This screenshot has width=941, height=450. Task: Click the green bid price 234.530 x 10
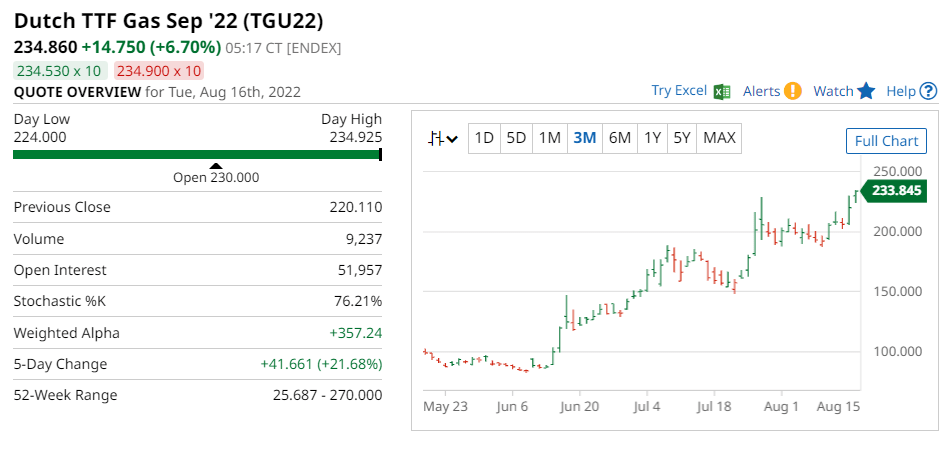tap(59, 70)
